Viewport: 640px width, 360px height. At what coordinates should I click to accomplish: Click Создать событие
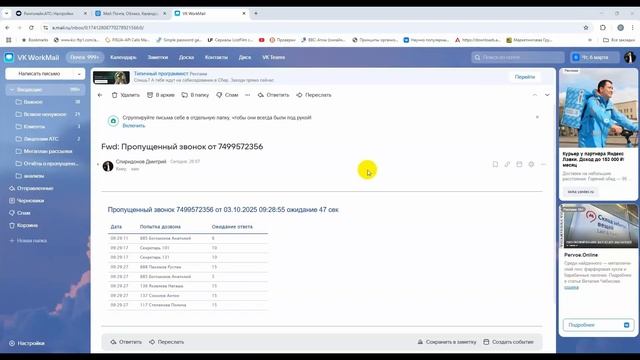click(x=509, y=342)
